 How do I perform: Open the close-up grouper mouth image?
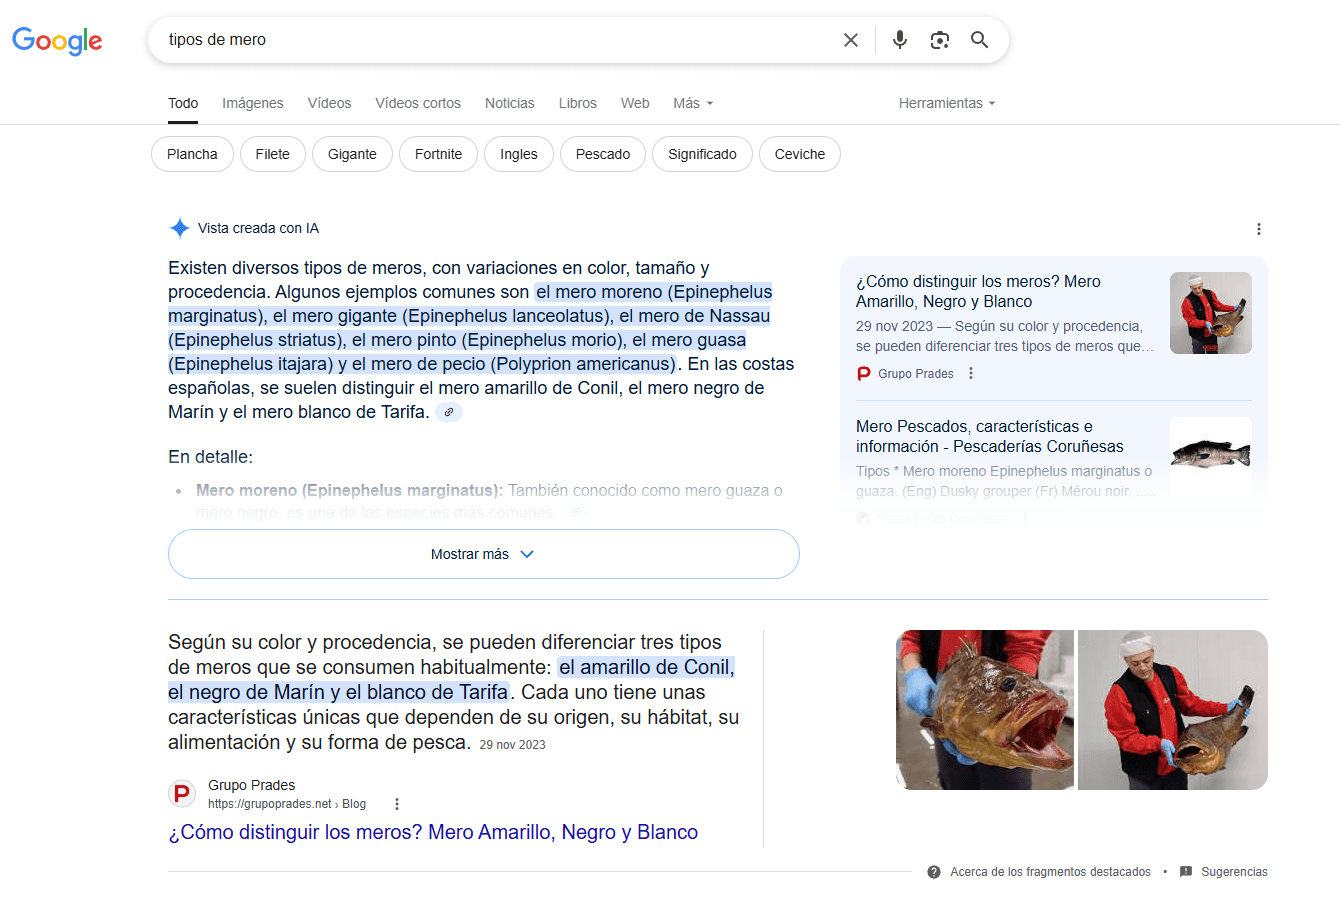[985, 710]
